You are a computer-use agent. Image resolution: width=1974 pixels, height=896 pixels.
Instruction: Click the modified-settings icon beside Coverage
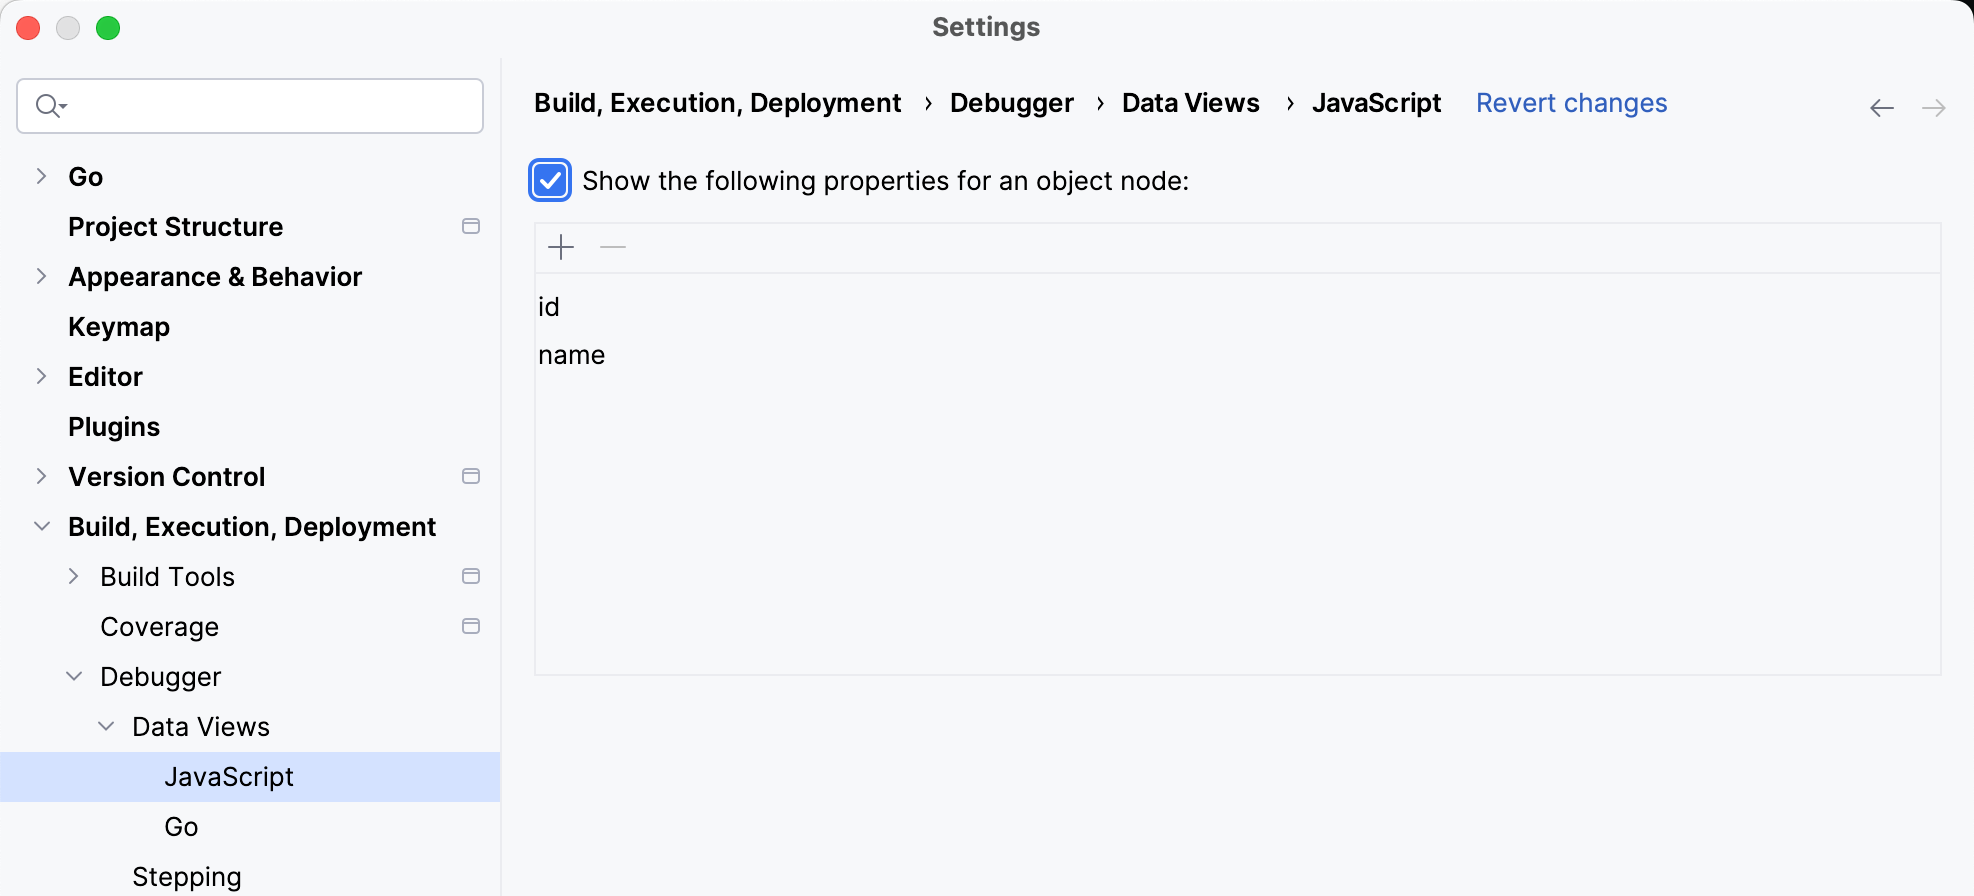coord(471,626)
